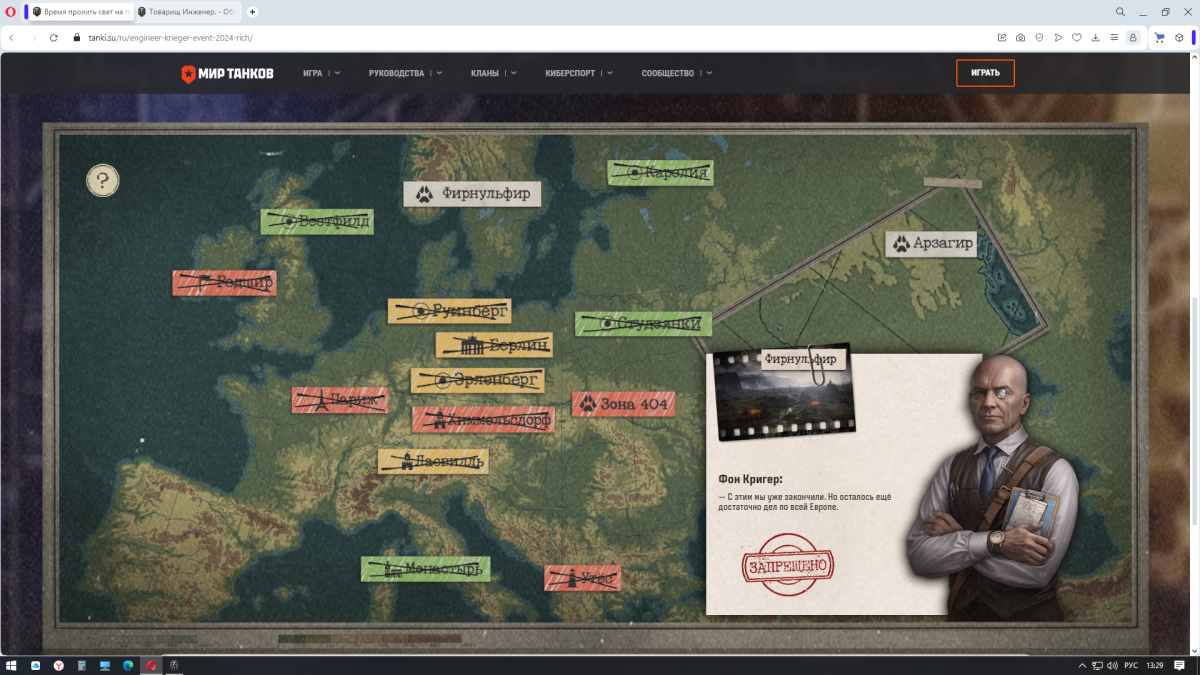Click the ИГРАТЬ button
The width and height of the screenshot is (1200, 675).
tap(985, 73)
